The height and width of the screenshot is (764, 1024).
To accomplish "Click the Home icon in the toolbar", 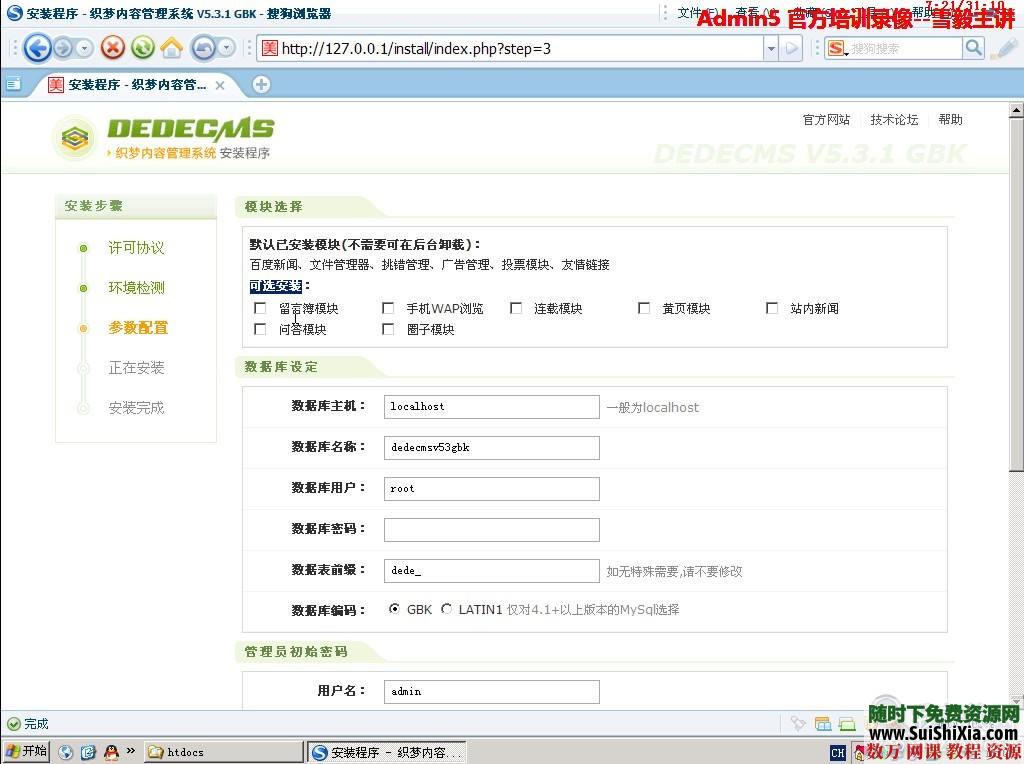I will click(172, 48).
